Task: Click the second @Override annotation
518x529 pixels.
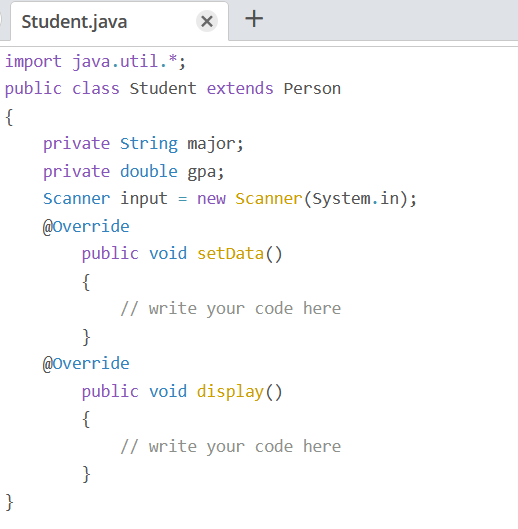Action: [x=86, y=364]
